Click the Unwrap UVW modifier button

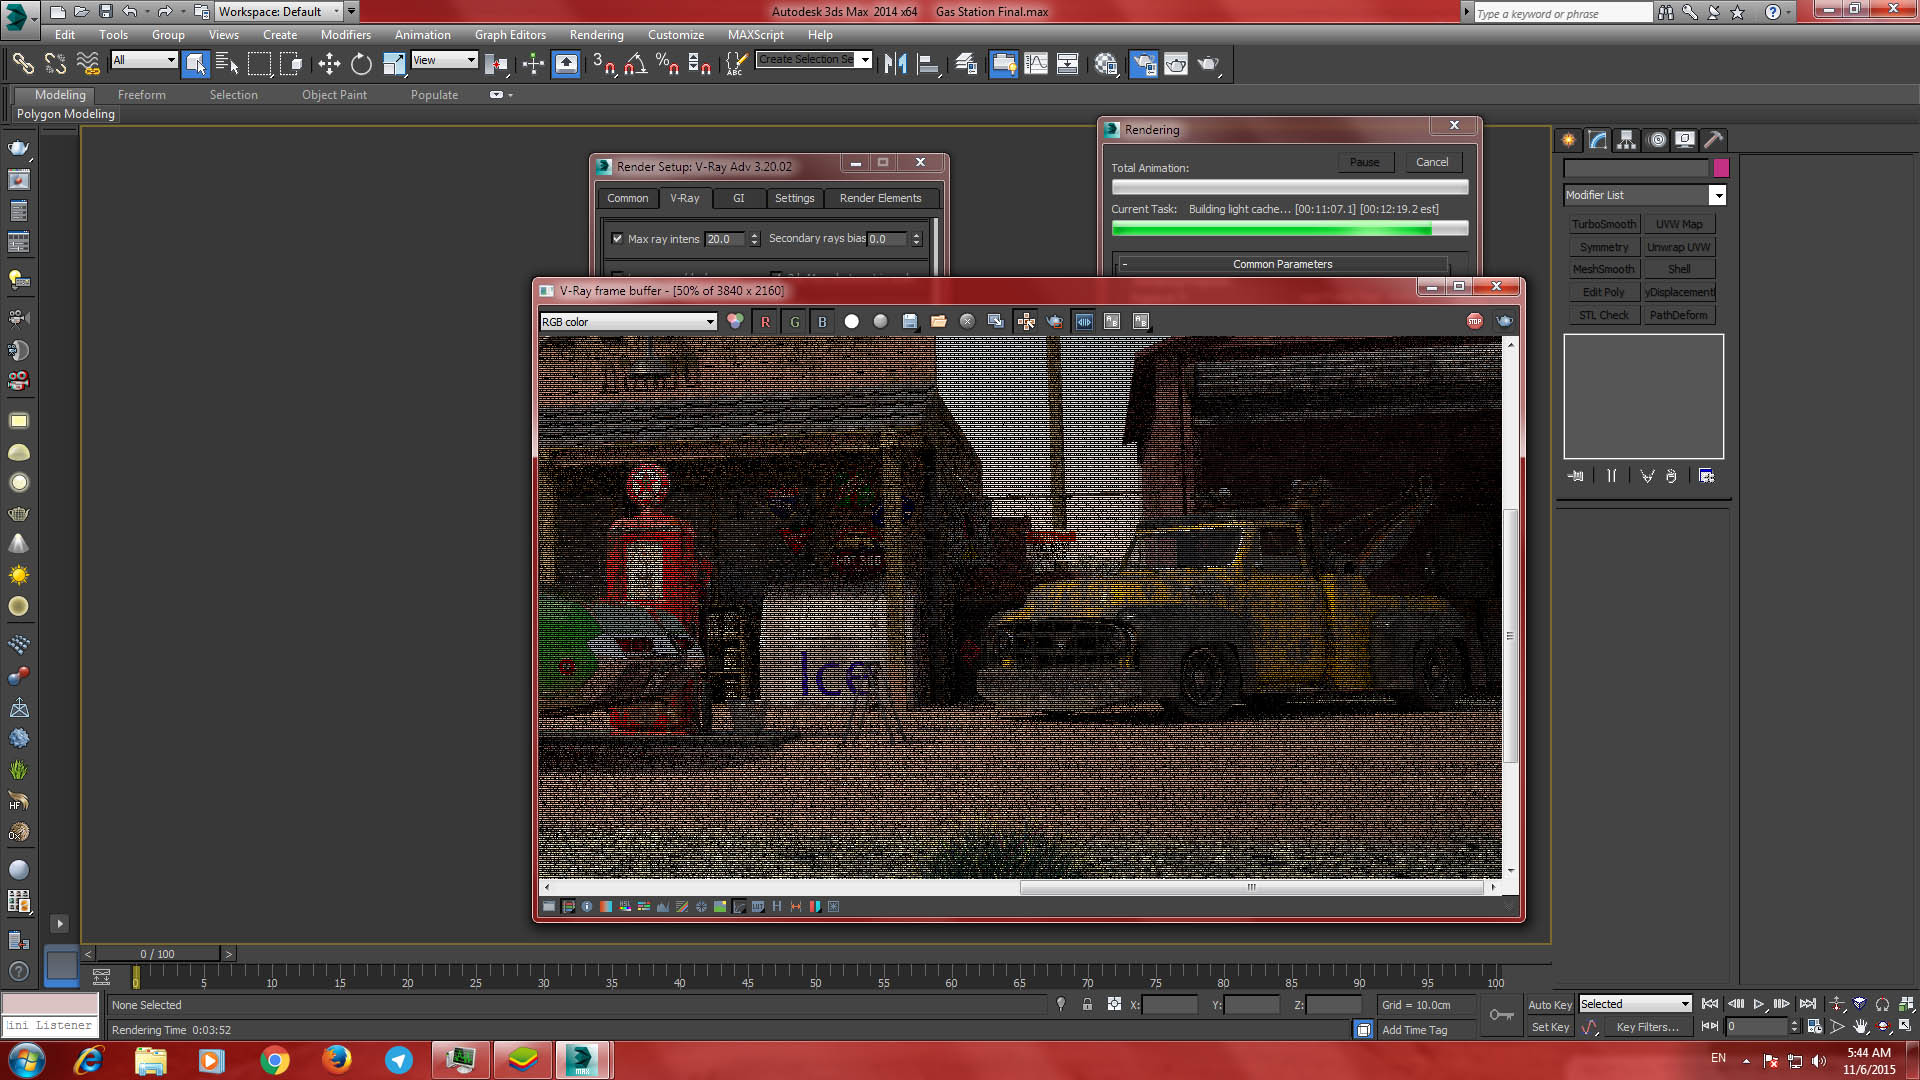[1679, 247]
